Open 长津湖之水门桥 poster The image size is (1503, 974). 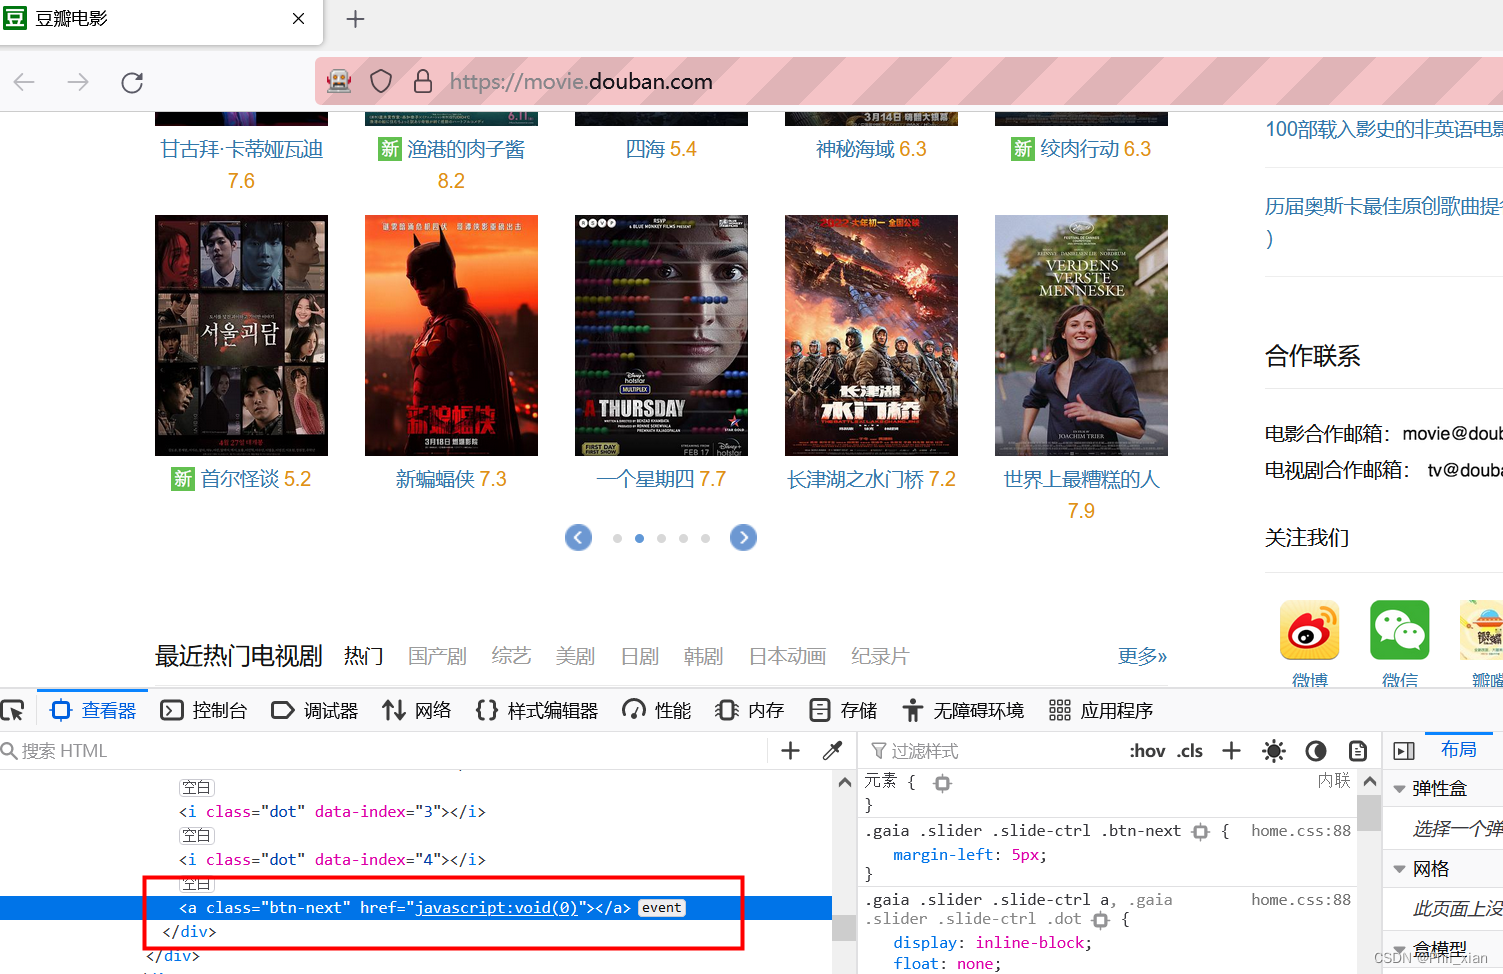[871, 335]
